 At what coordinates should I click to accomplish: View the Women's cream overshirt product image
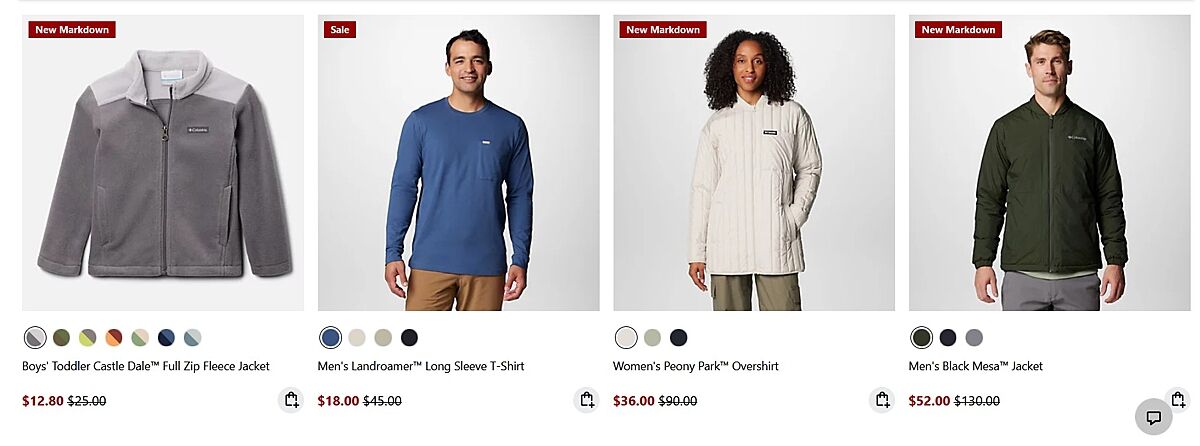click(x=754, y=162)
